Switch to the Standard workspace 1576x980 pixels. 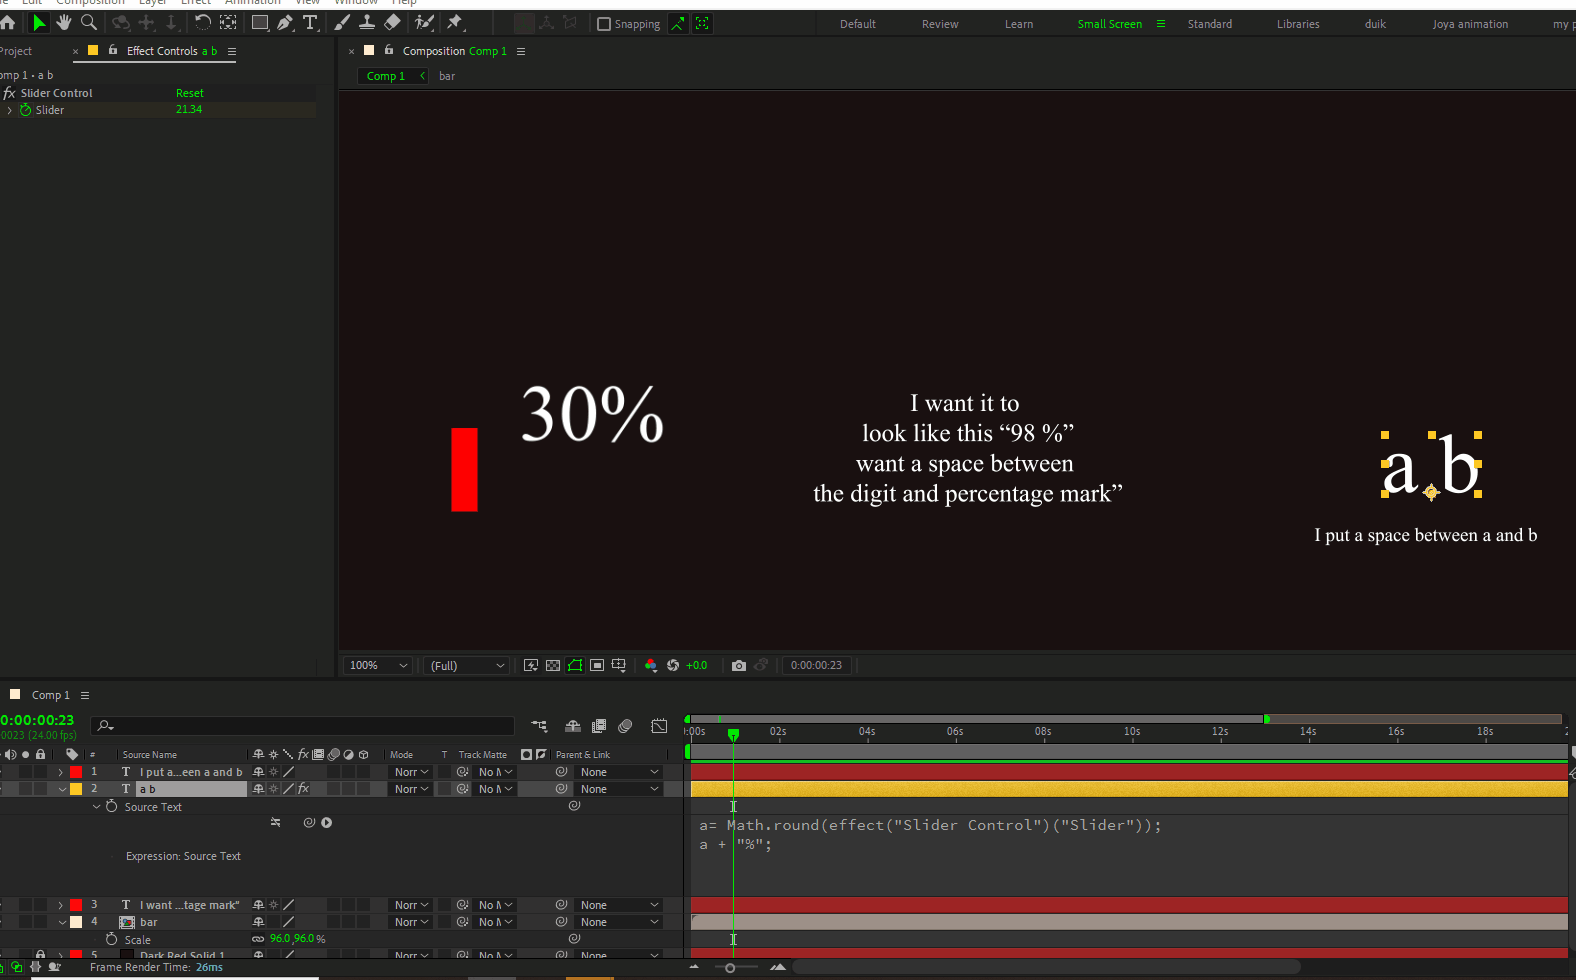click(1210, 24)
